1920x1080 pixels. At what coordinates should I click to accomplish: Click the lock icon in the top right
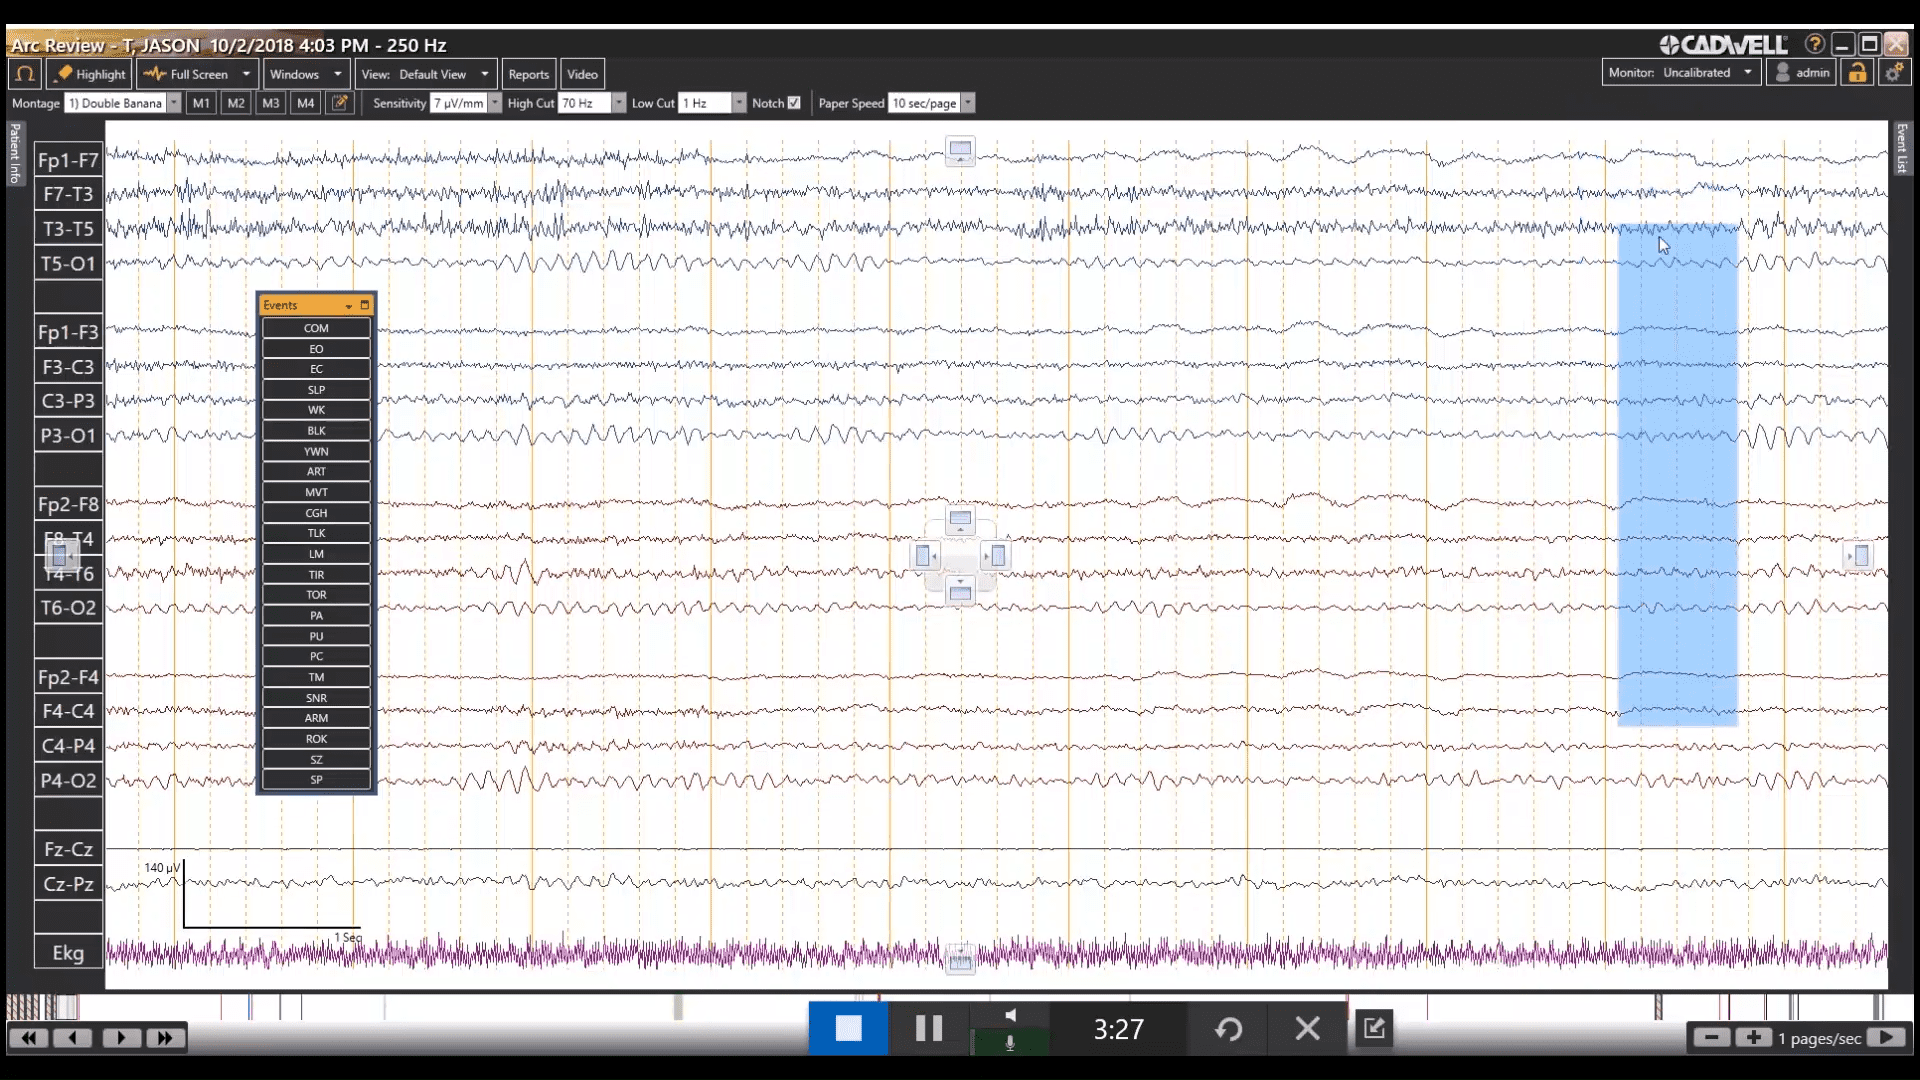(1857, 72)
